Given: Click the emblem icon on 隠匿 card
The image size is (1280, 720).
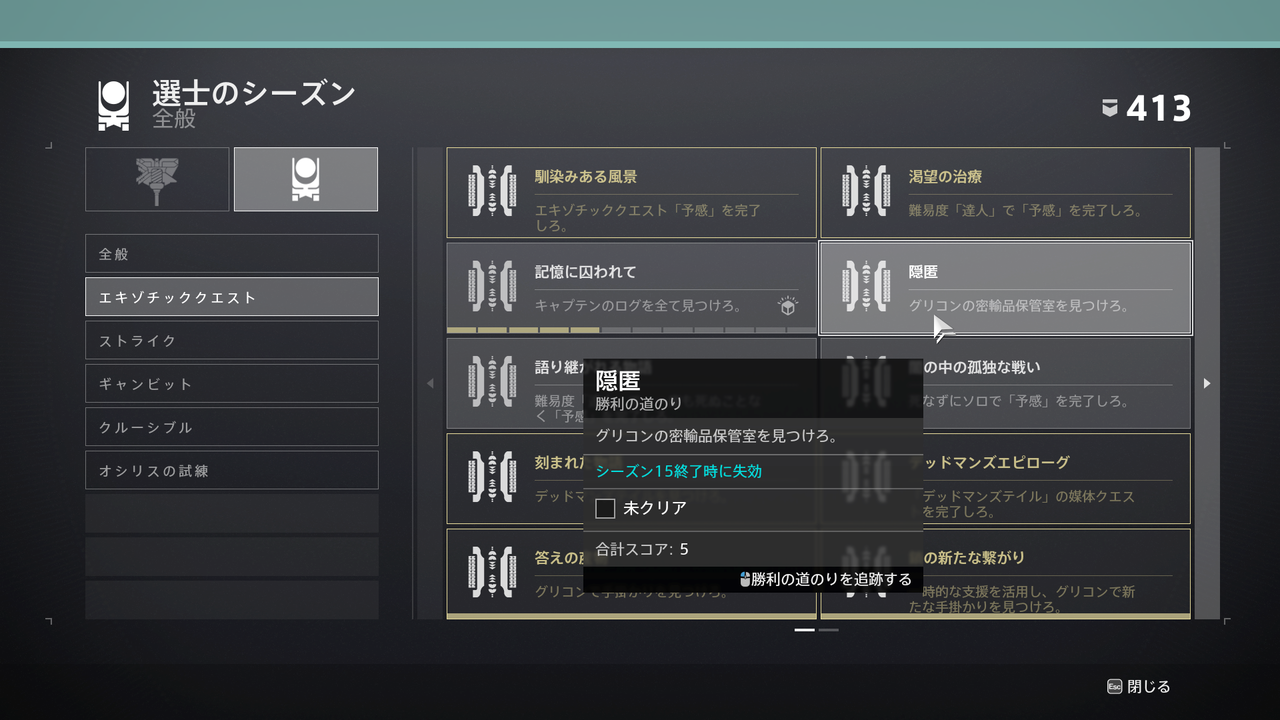Looking at the screenshot, I should (x=866, y=286).
